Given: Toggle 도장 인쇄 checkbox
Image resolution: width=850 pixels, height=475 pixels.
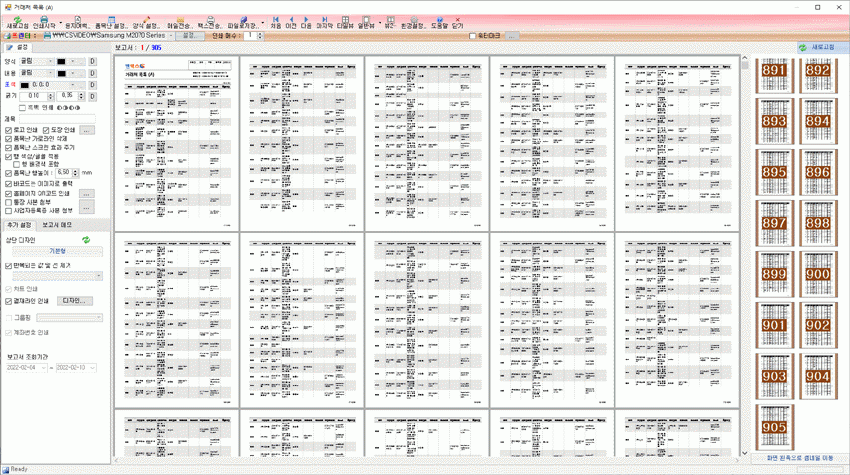Looking at the screenshot, I should (x=46, y=130).
